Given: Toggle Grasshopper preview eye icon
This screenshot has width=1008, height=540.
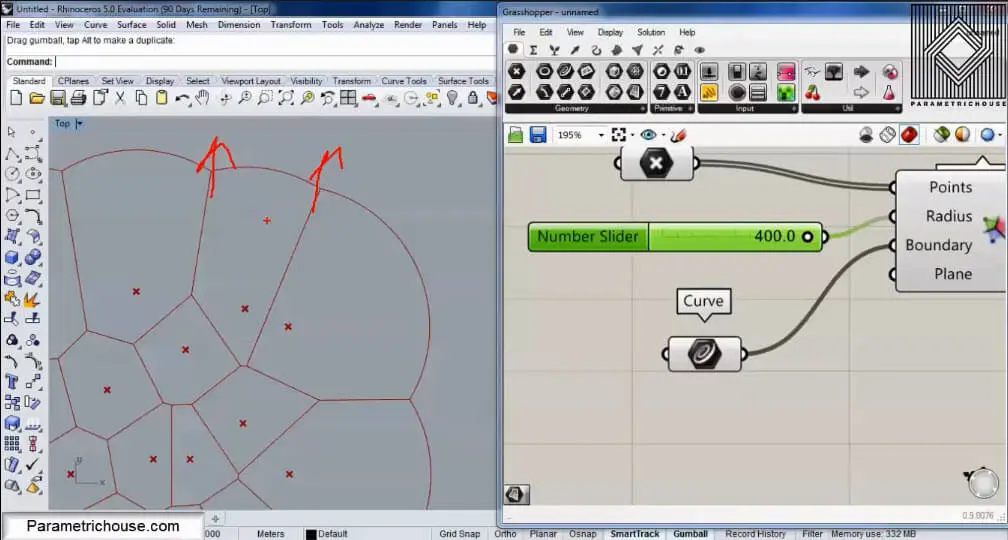Looking at the screenshot, I should point(648,135).
